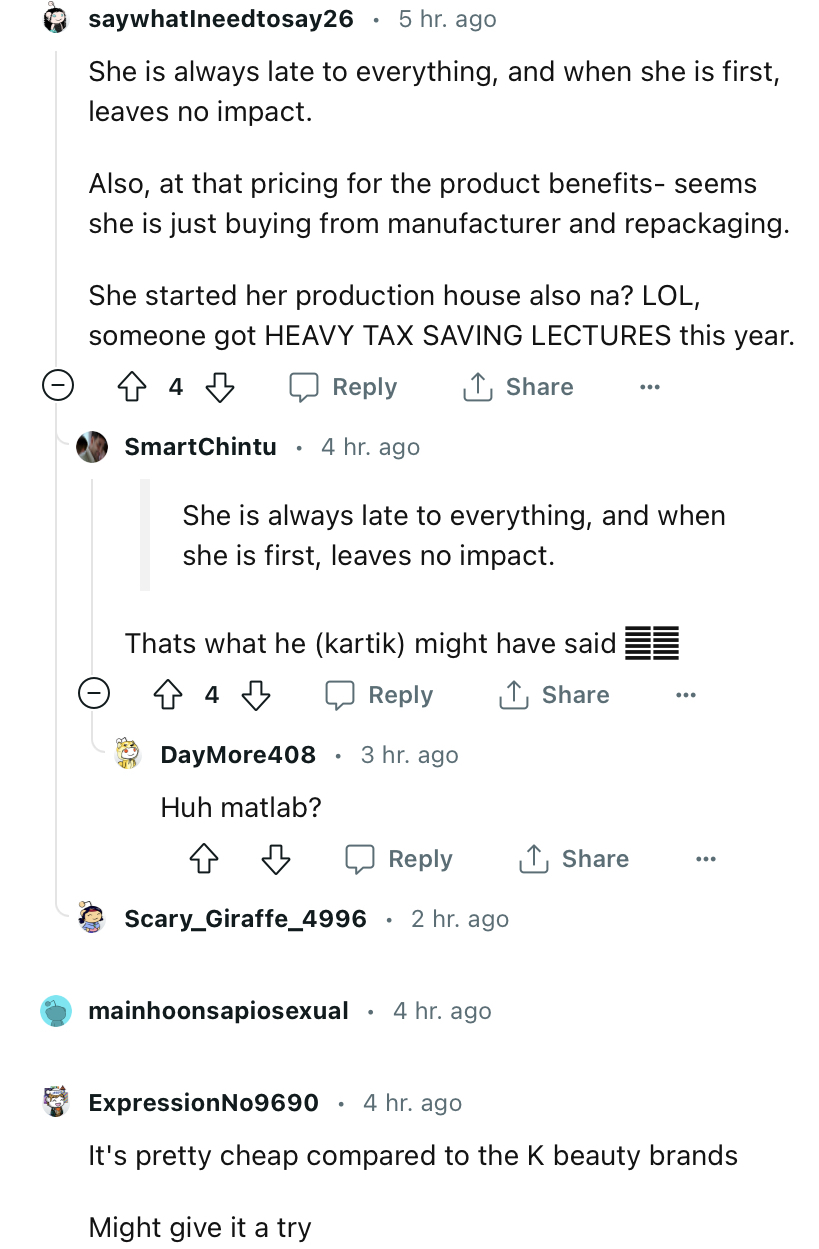Downvote DayMore408's 'Huh matlab?' comment
The image size is (819, 1249).
(x=276, y=859)
